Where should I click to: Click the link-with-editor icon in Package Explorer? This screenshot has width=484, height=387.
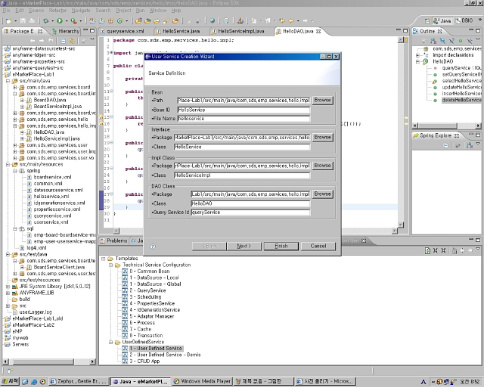(72, 41)
